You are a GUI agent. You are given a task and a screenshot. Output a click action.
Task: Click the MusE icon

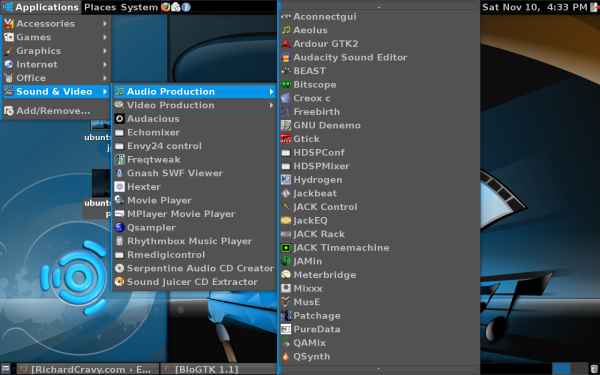click(x=286, y=302)
